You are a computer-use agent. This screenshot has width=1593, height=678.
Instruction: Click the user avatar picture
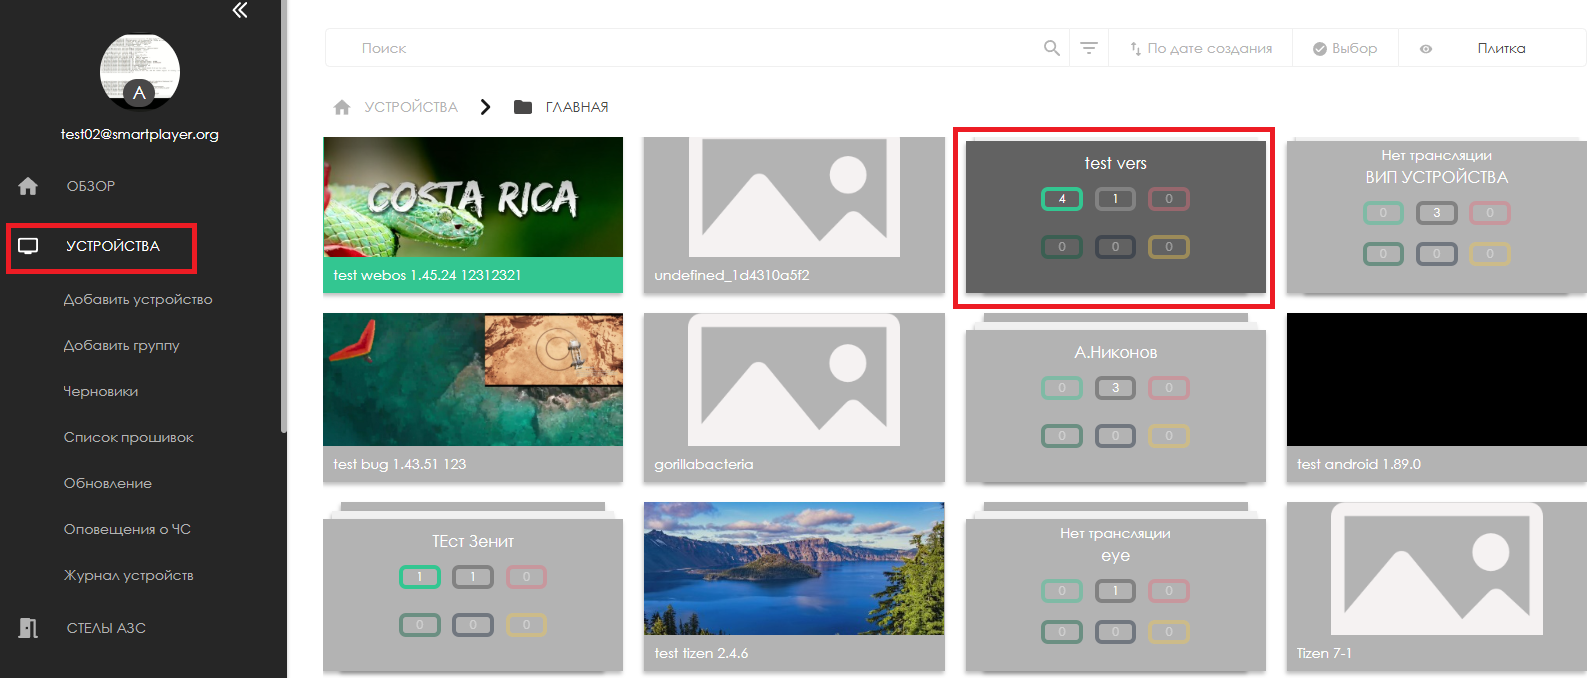click(x=140, y=72)
